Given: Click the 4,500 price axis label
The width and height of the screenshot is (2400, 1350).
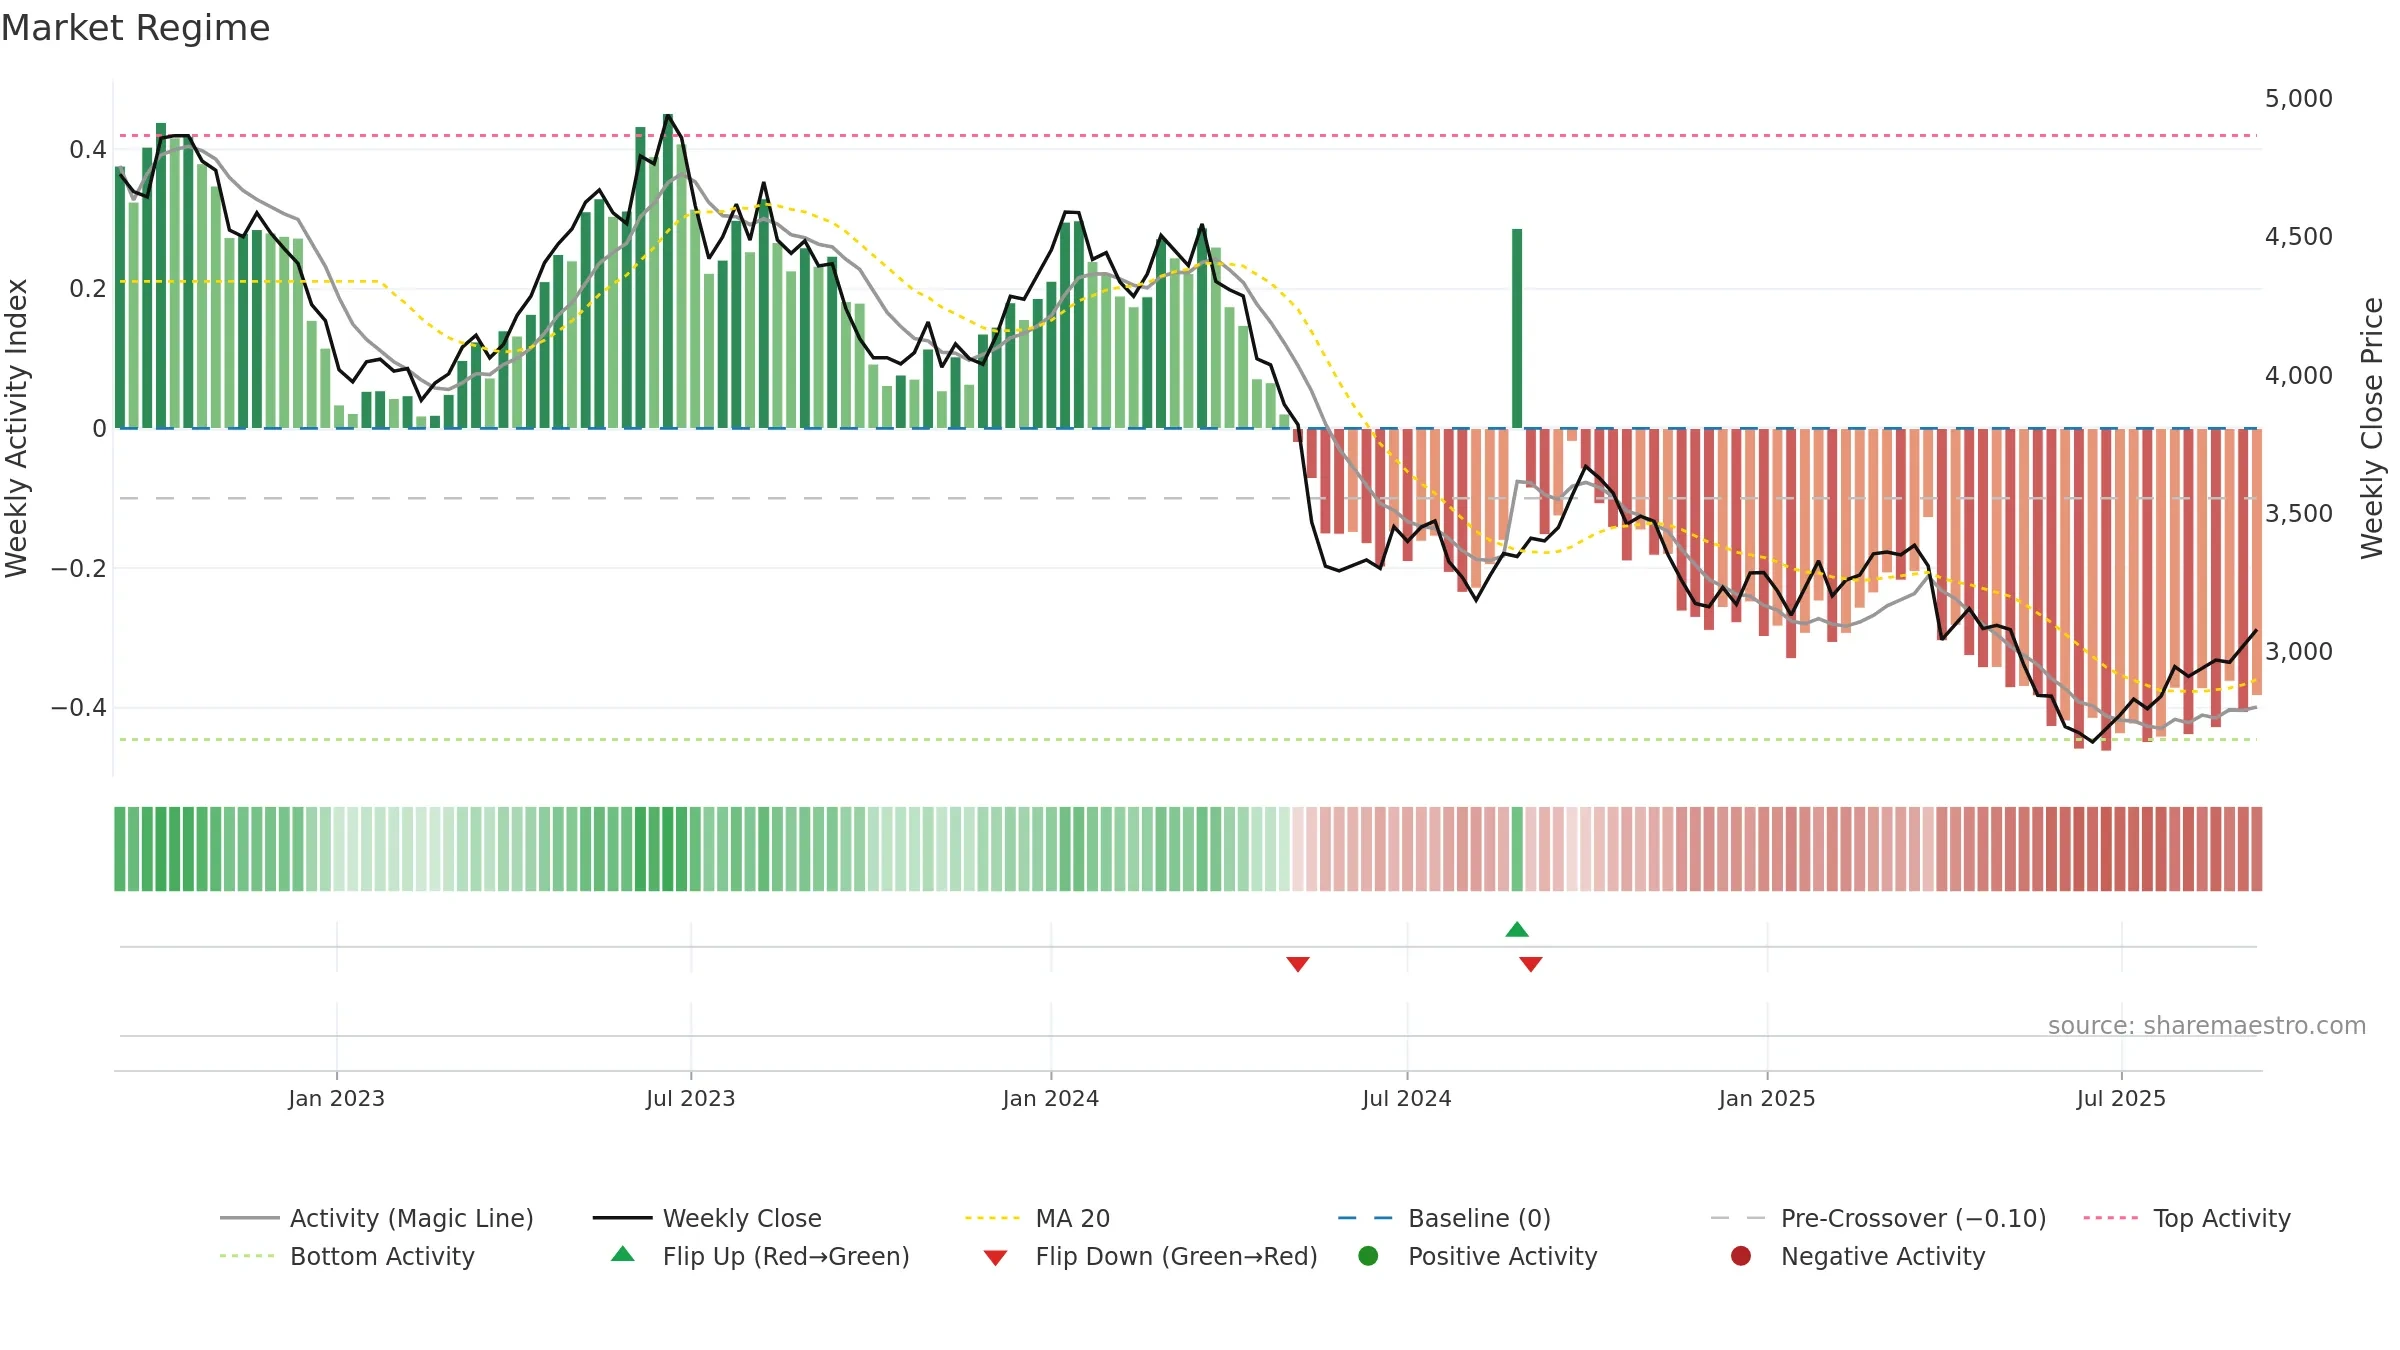Looking at the screenshot, I should coord(2298,236).
